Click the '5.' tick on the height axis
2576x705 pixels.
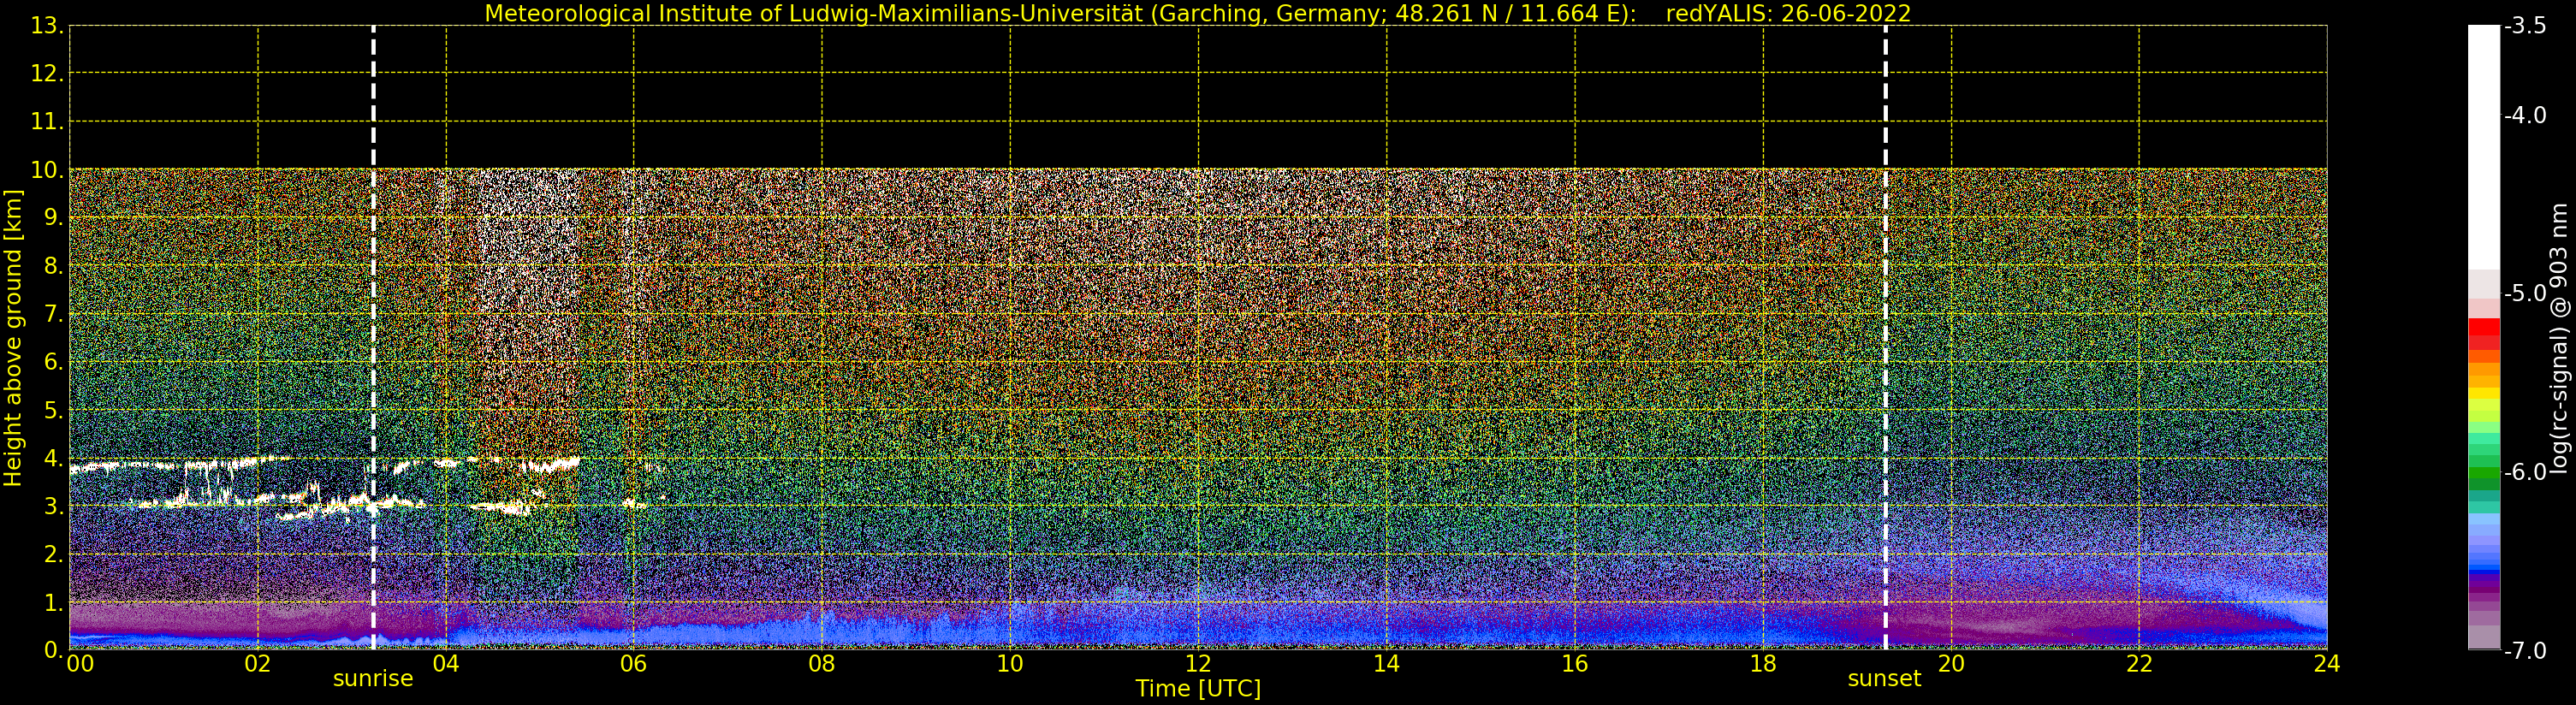coord(54,410)
